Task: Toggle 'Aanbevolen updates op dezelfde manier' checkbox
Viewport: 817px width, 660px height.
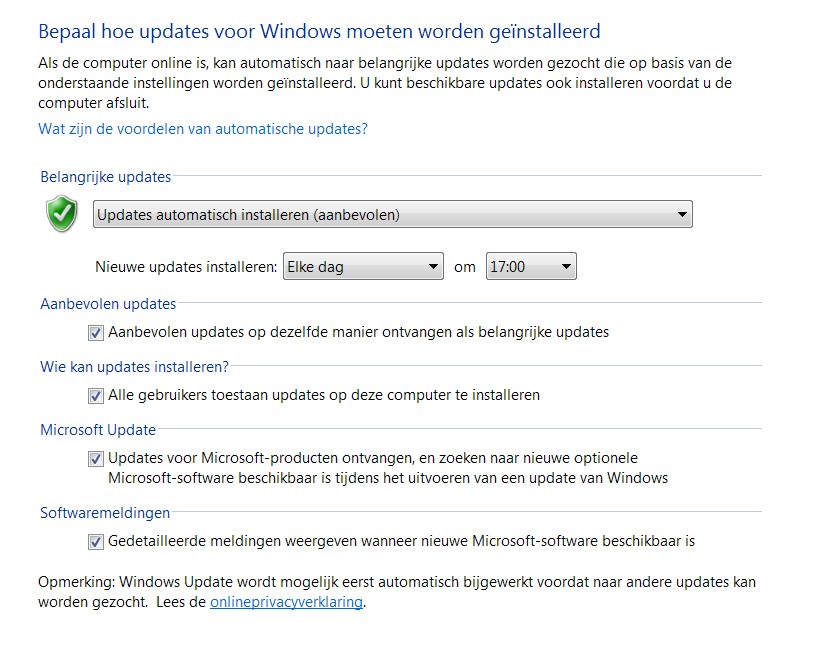Action: point(95,333)
